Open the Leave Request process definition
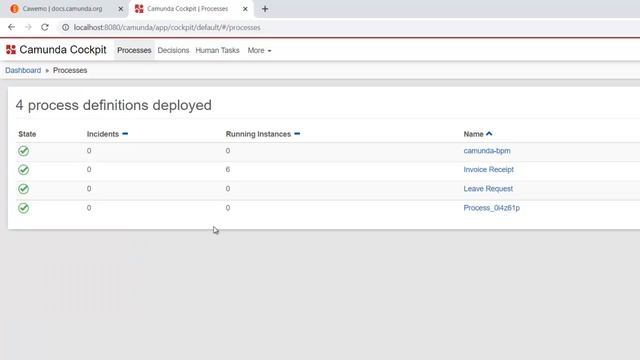 (488, 189)
